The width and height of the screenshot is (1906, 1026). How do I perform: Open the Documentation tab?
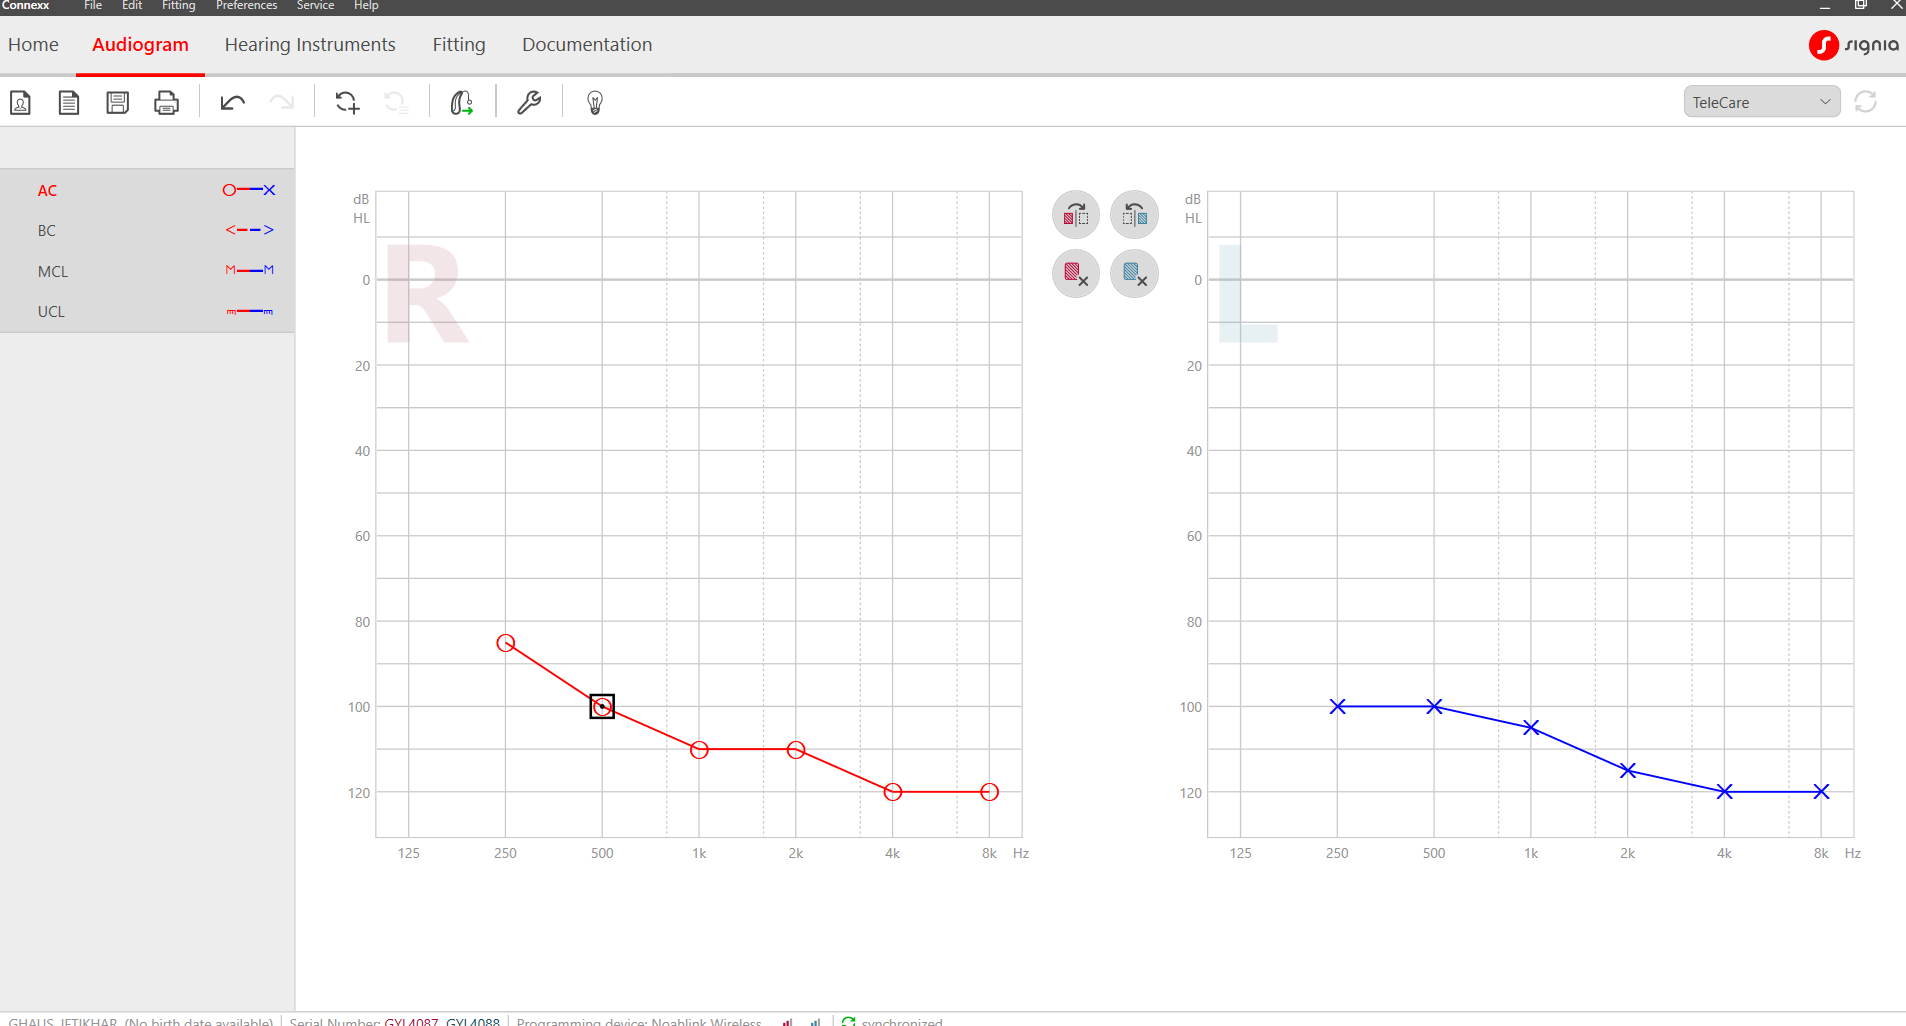(x=587, y=45)
